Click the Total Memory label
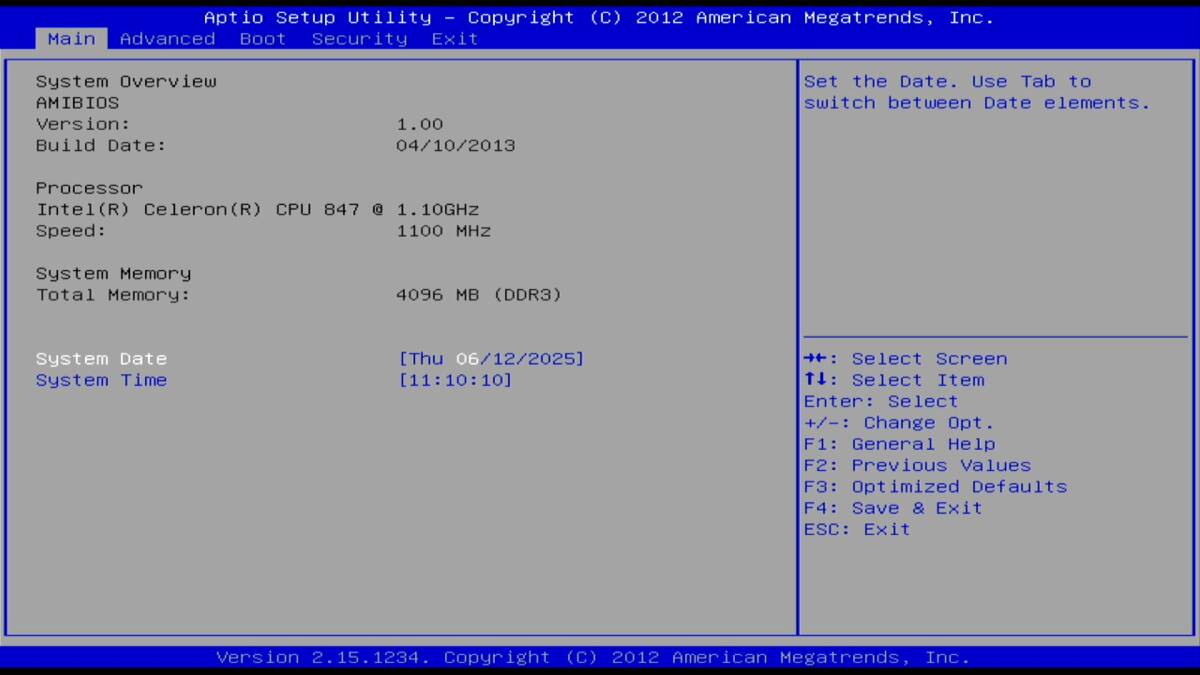1200x675 pixels. [113, 295]
